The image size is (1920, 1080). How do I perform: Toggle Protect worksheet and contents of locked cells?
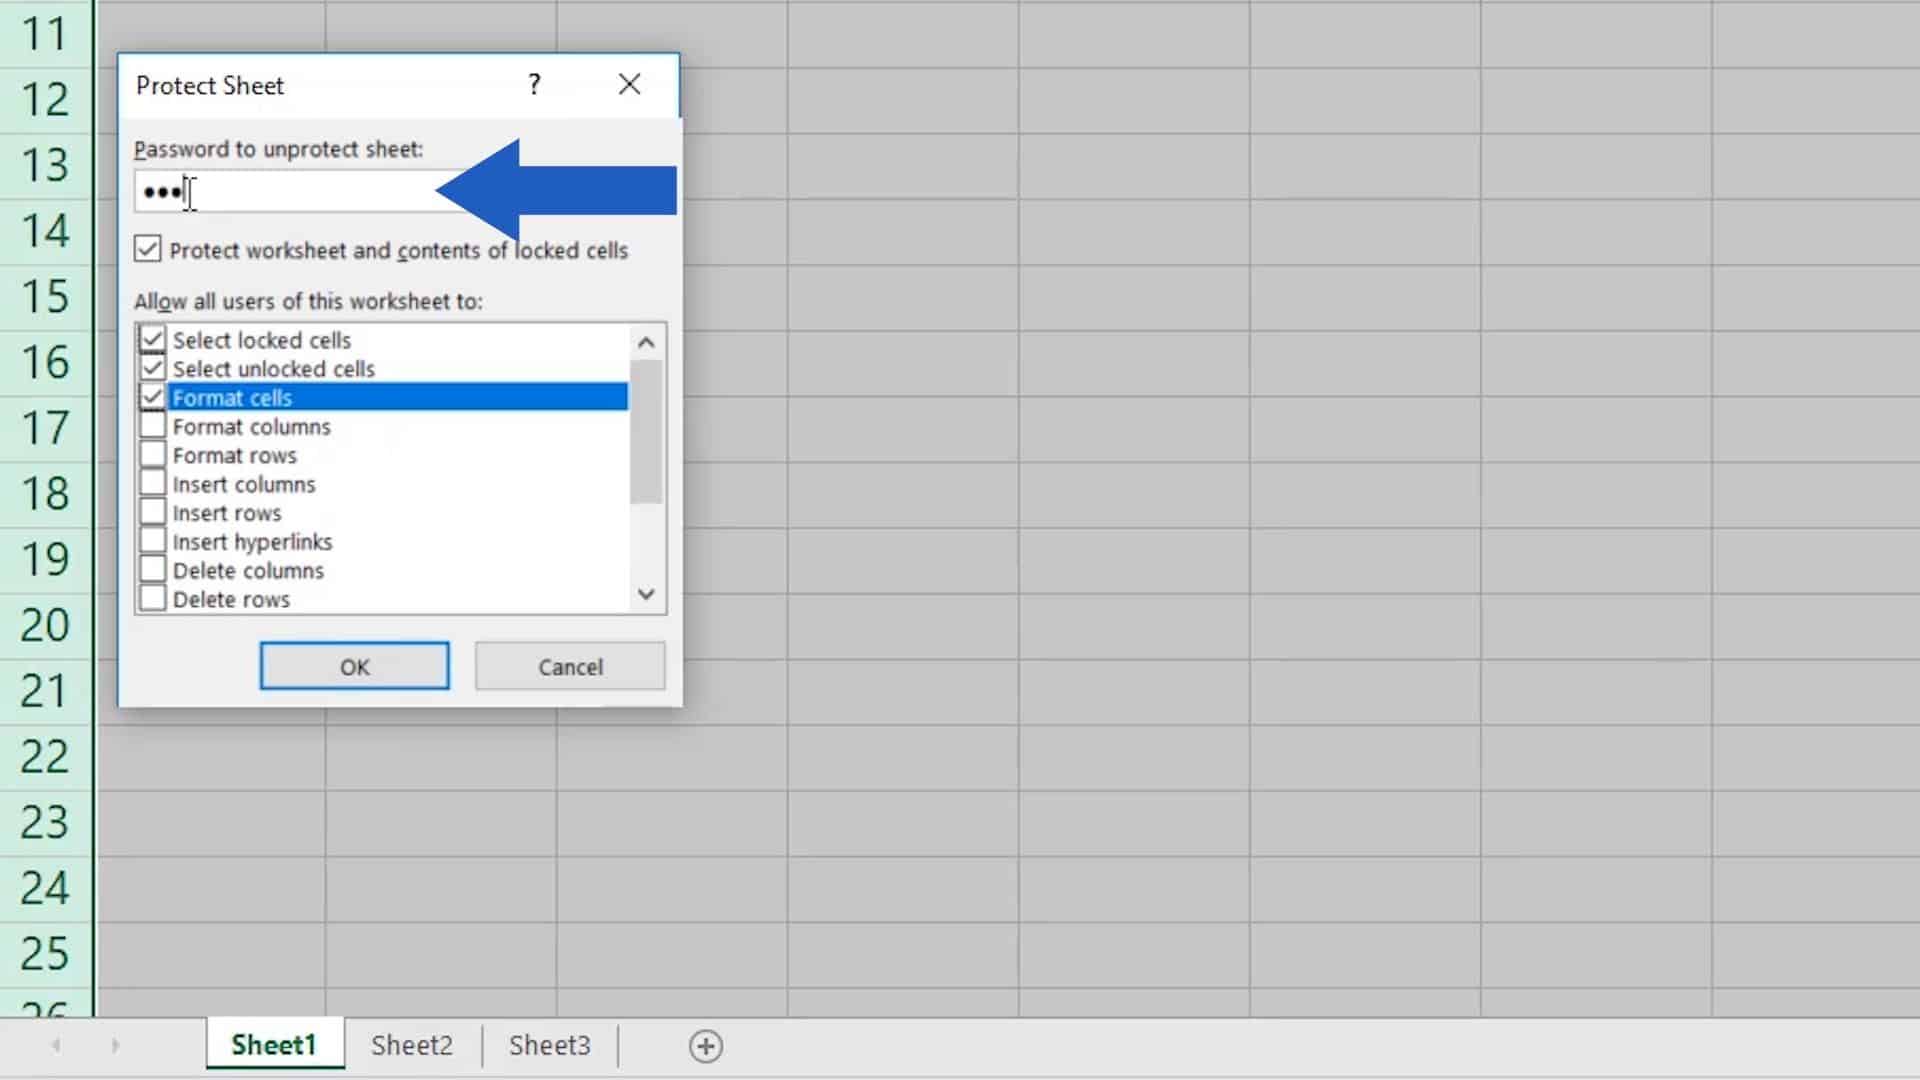(x=148, y=249)
